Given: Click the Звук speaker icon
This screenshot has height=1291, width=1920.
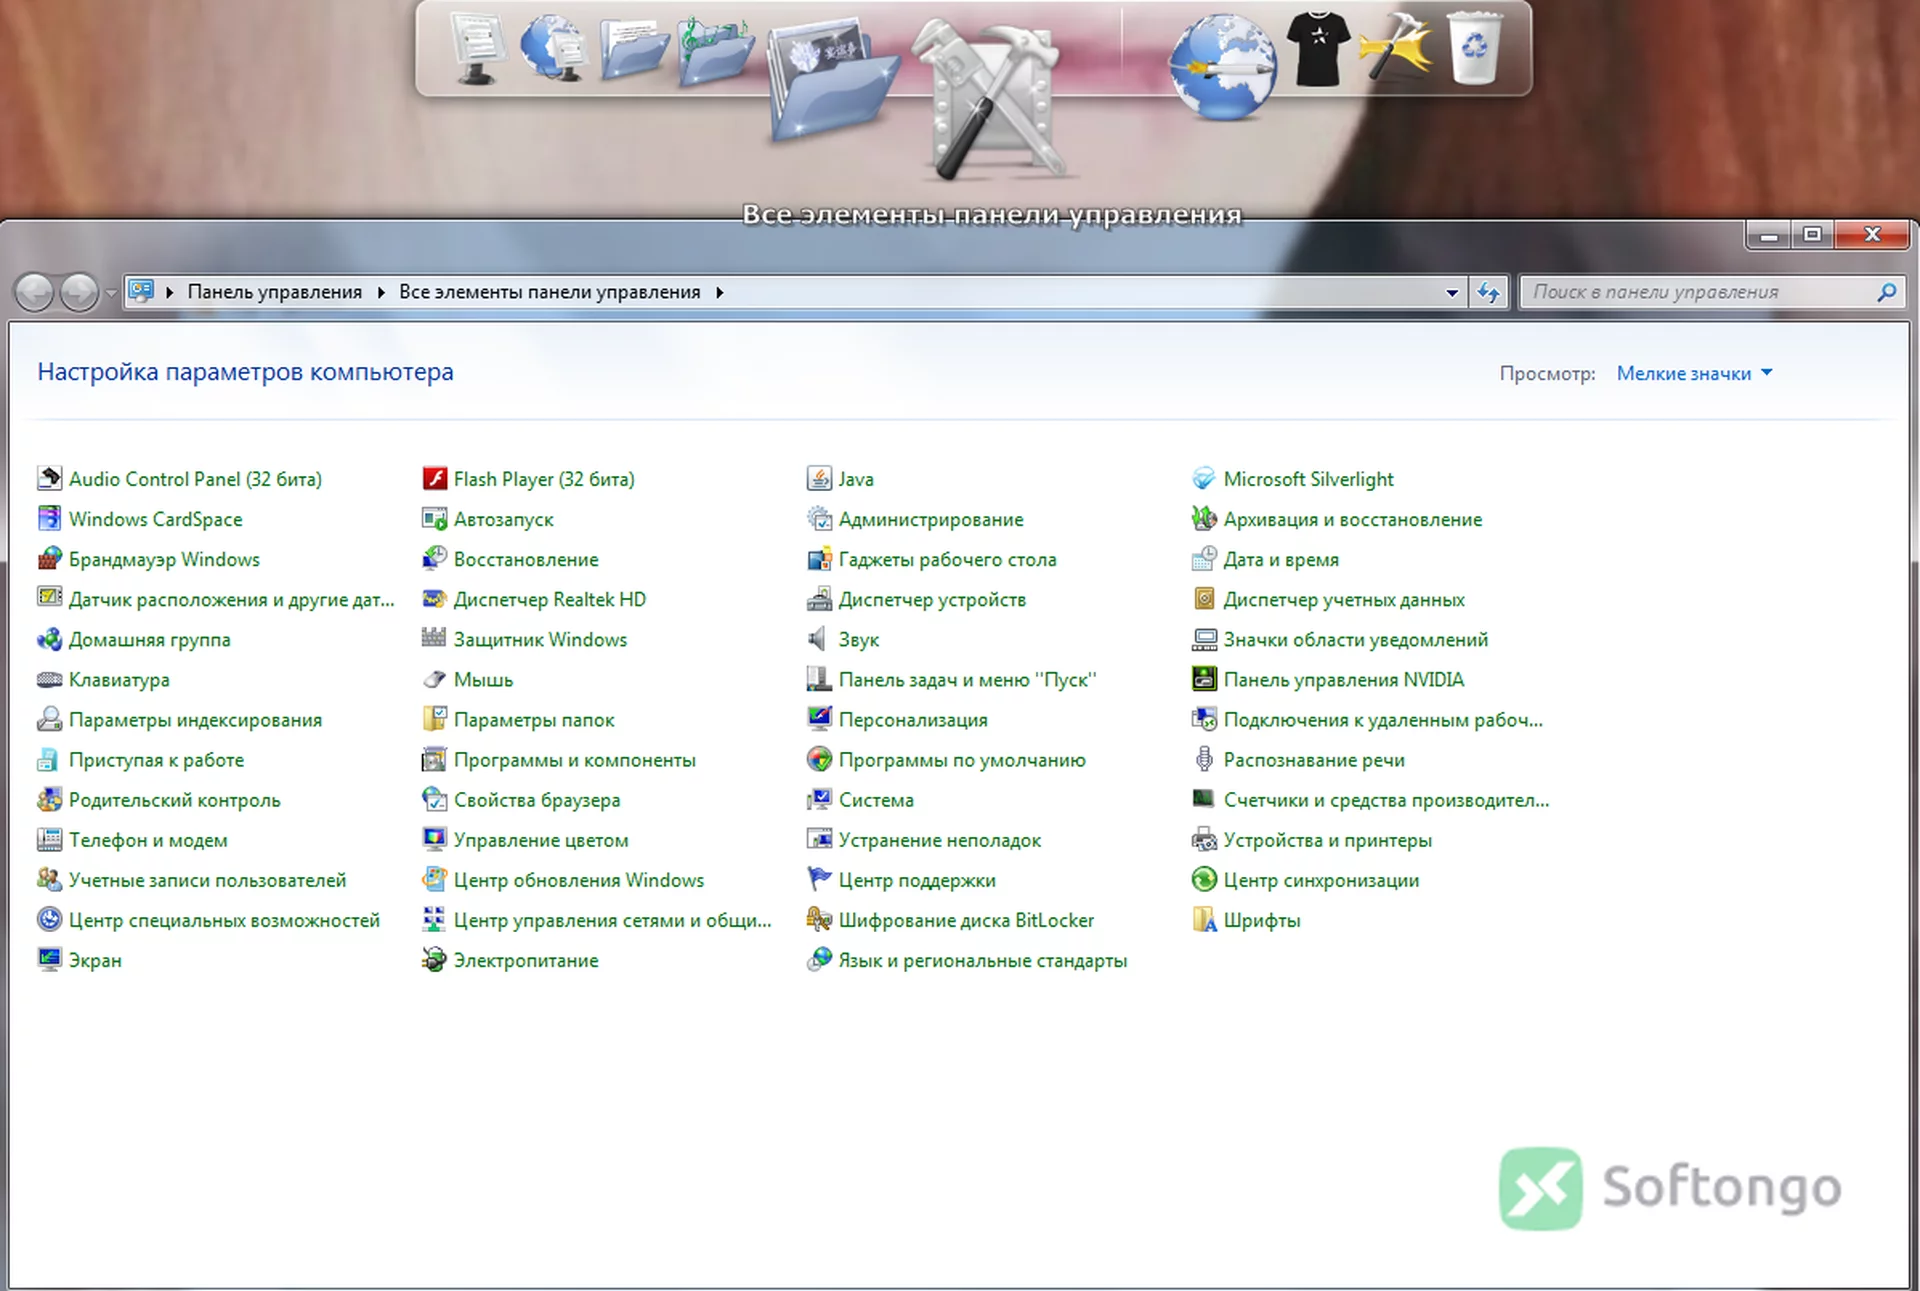Looking at the screenshot, I should 819,639.
